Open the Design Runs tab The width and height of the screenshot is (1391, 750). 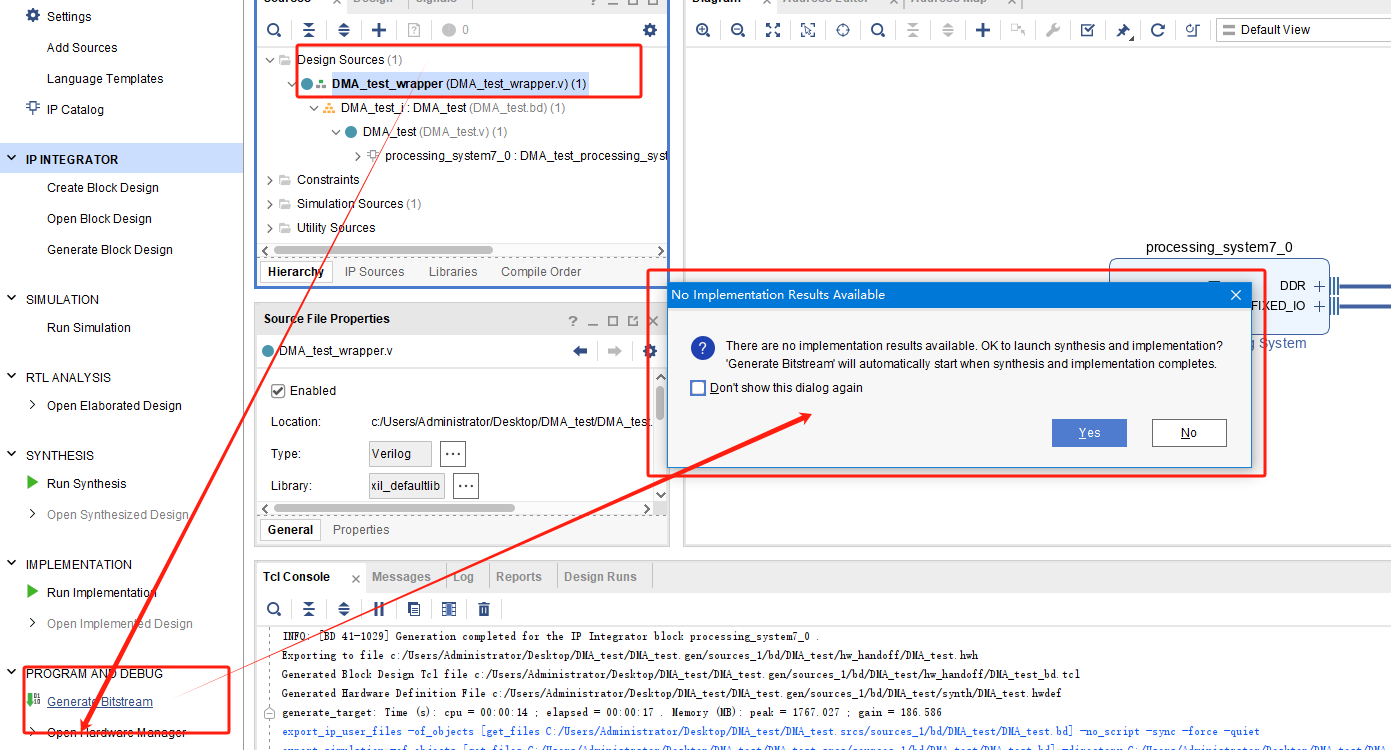coord(600,577)
